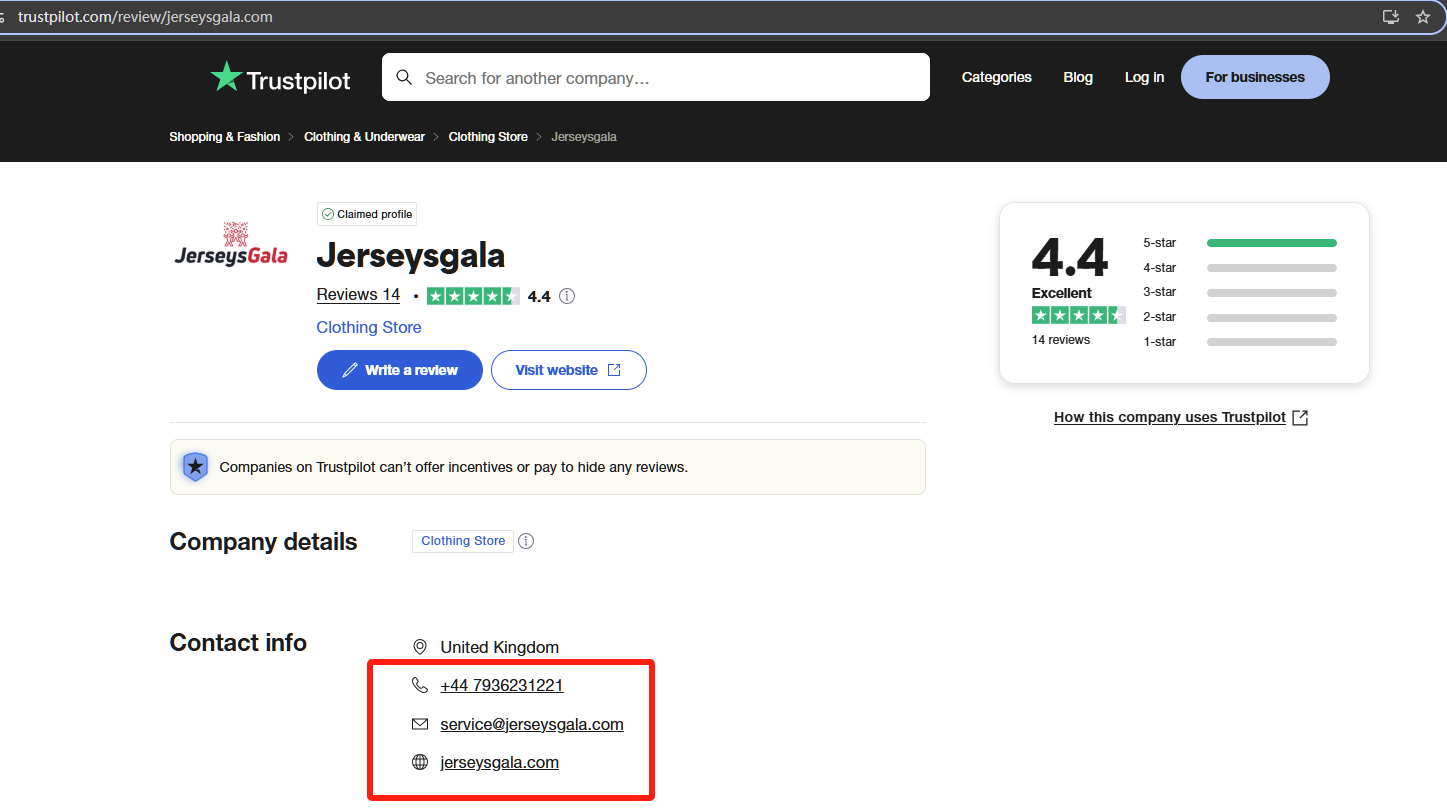The height and width of the screenshot is (809, 1447).
Task: Click the Jerseysgala heading
Action: tap(411, 256)
